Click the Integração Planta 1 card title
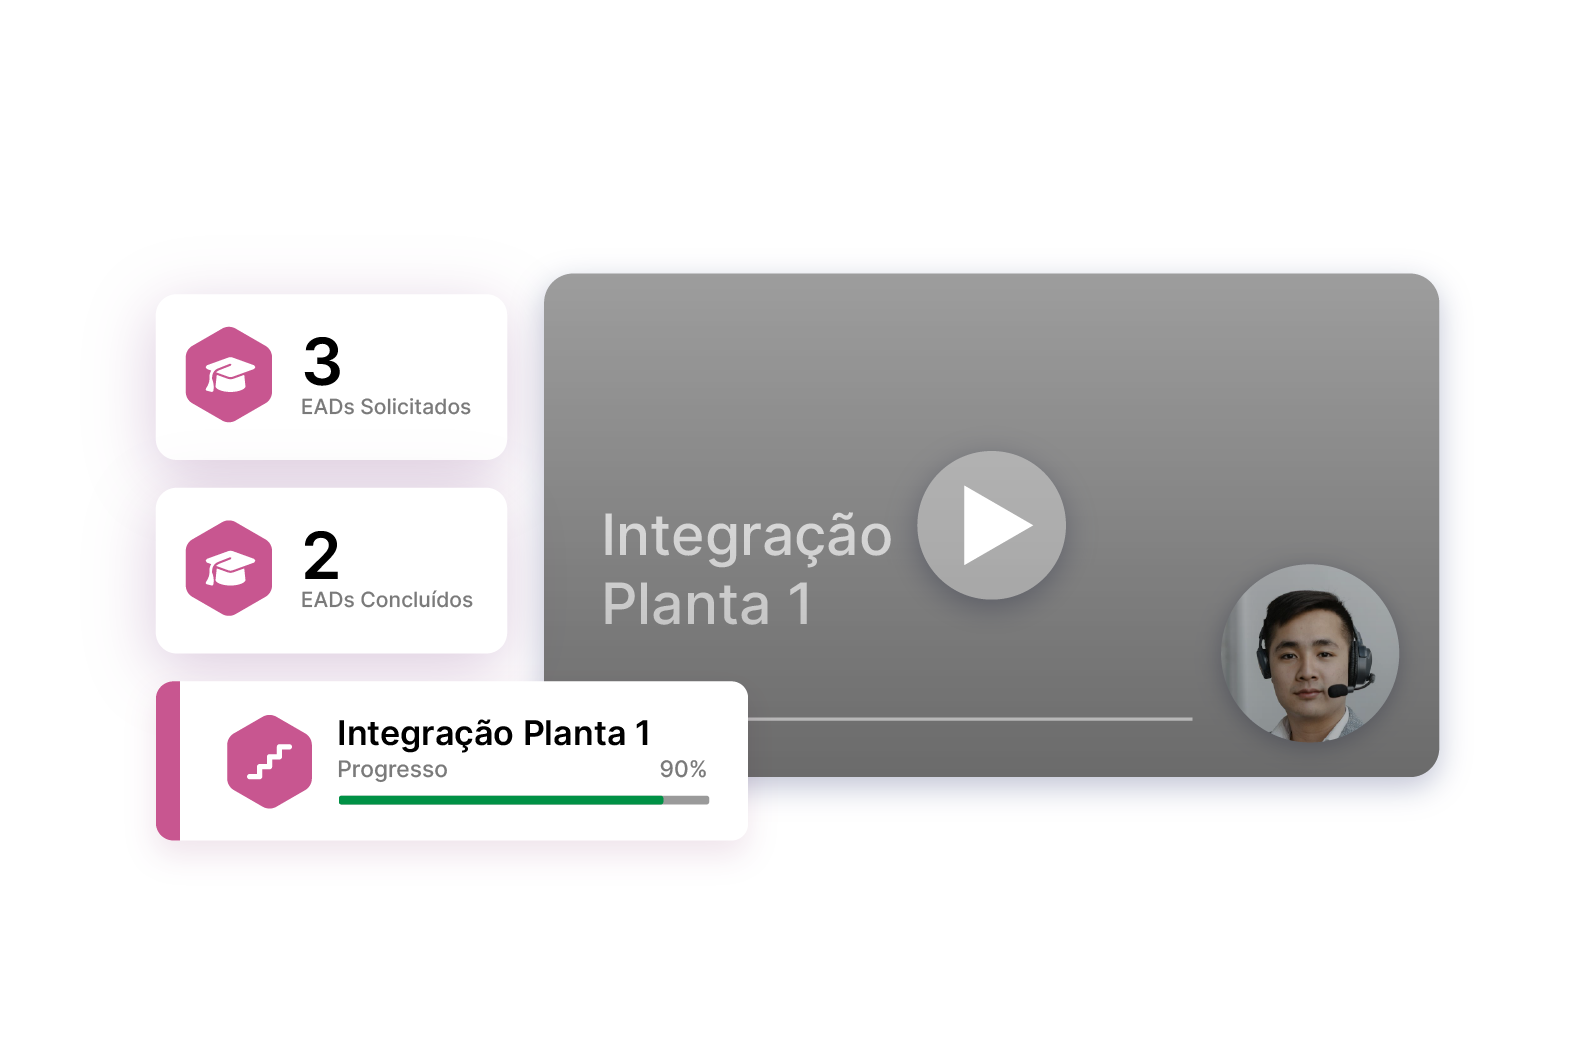 coord(494,733)
